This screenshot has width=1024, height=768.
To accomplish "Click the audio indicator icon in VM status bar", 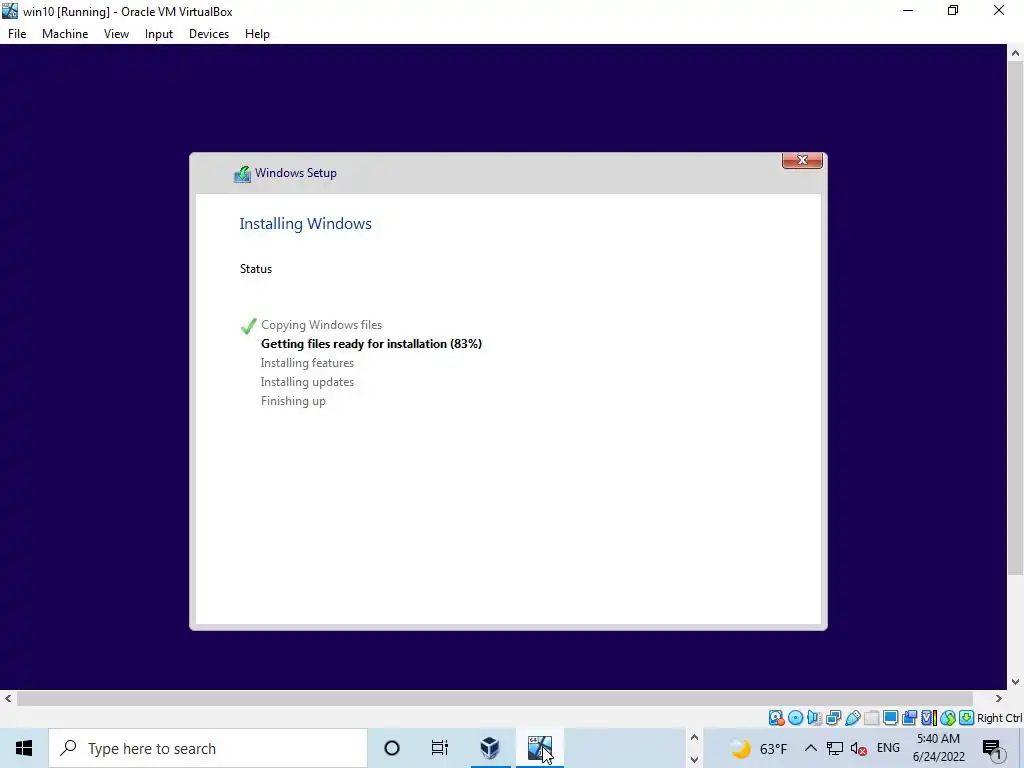I will pyautogui.click(x=814, y=718).
